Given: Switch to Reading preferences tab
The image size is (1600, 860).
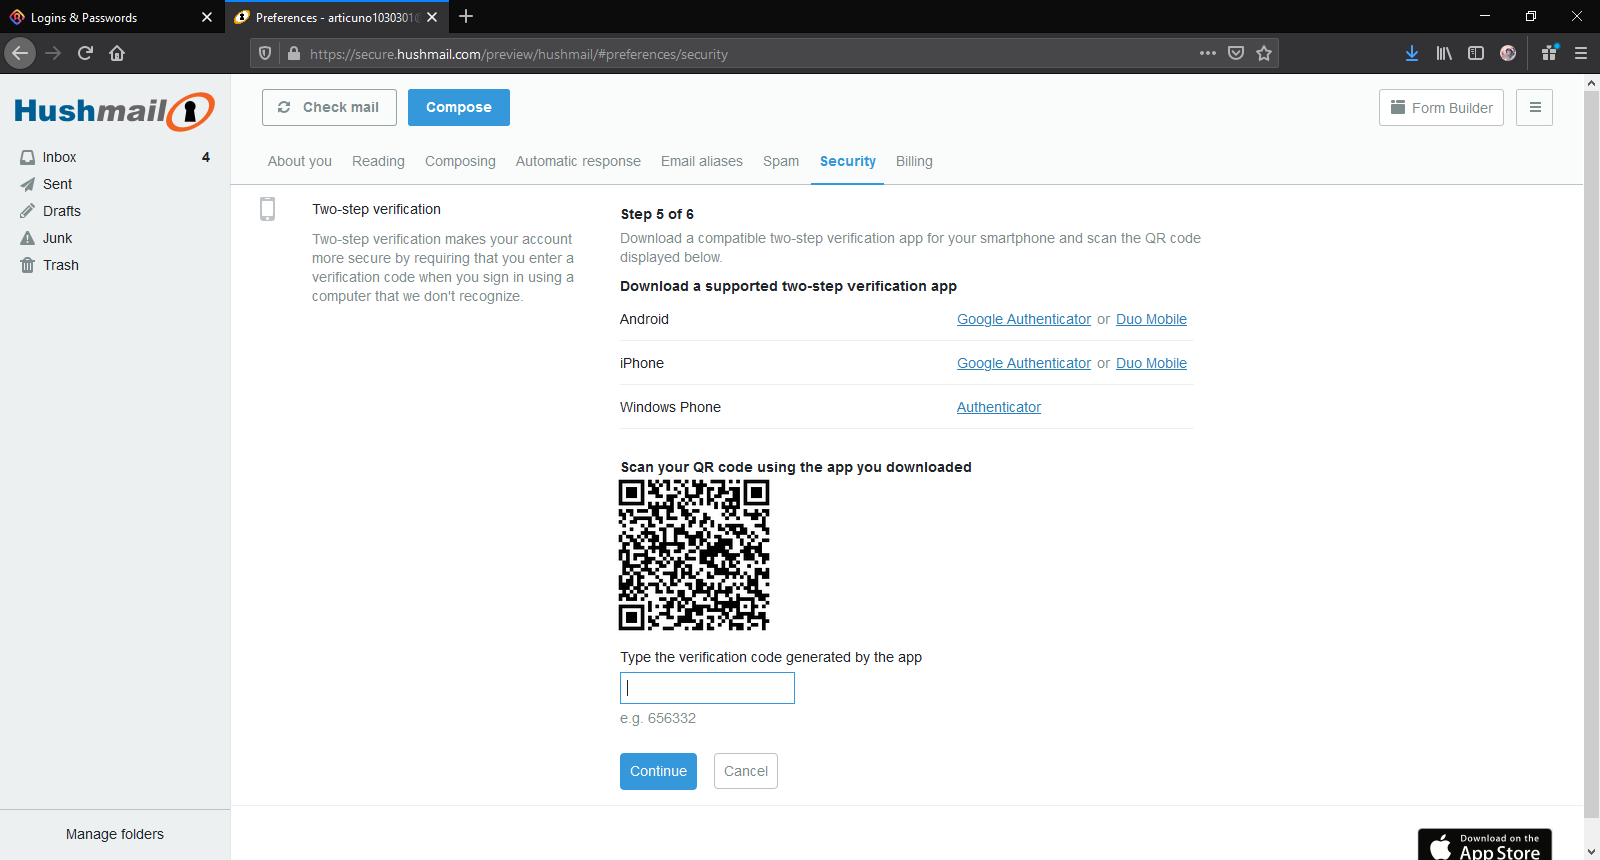Looking at the screenshot, I should 378,161.
